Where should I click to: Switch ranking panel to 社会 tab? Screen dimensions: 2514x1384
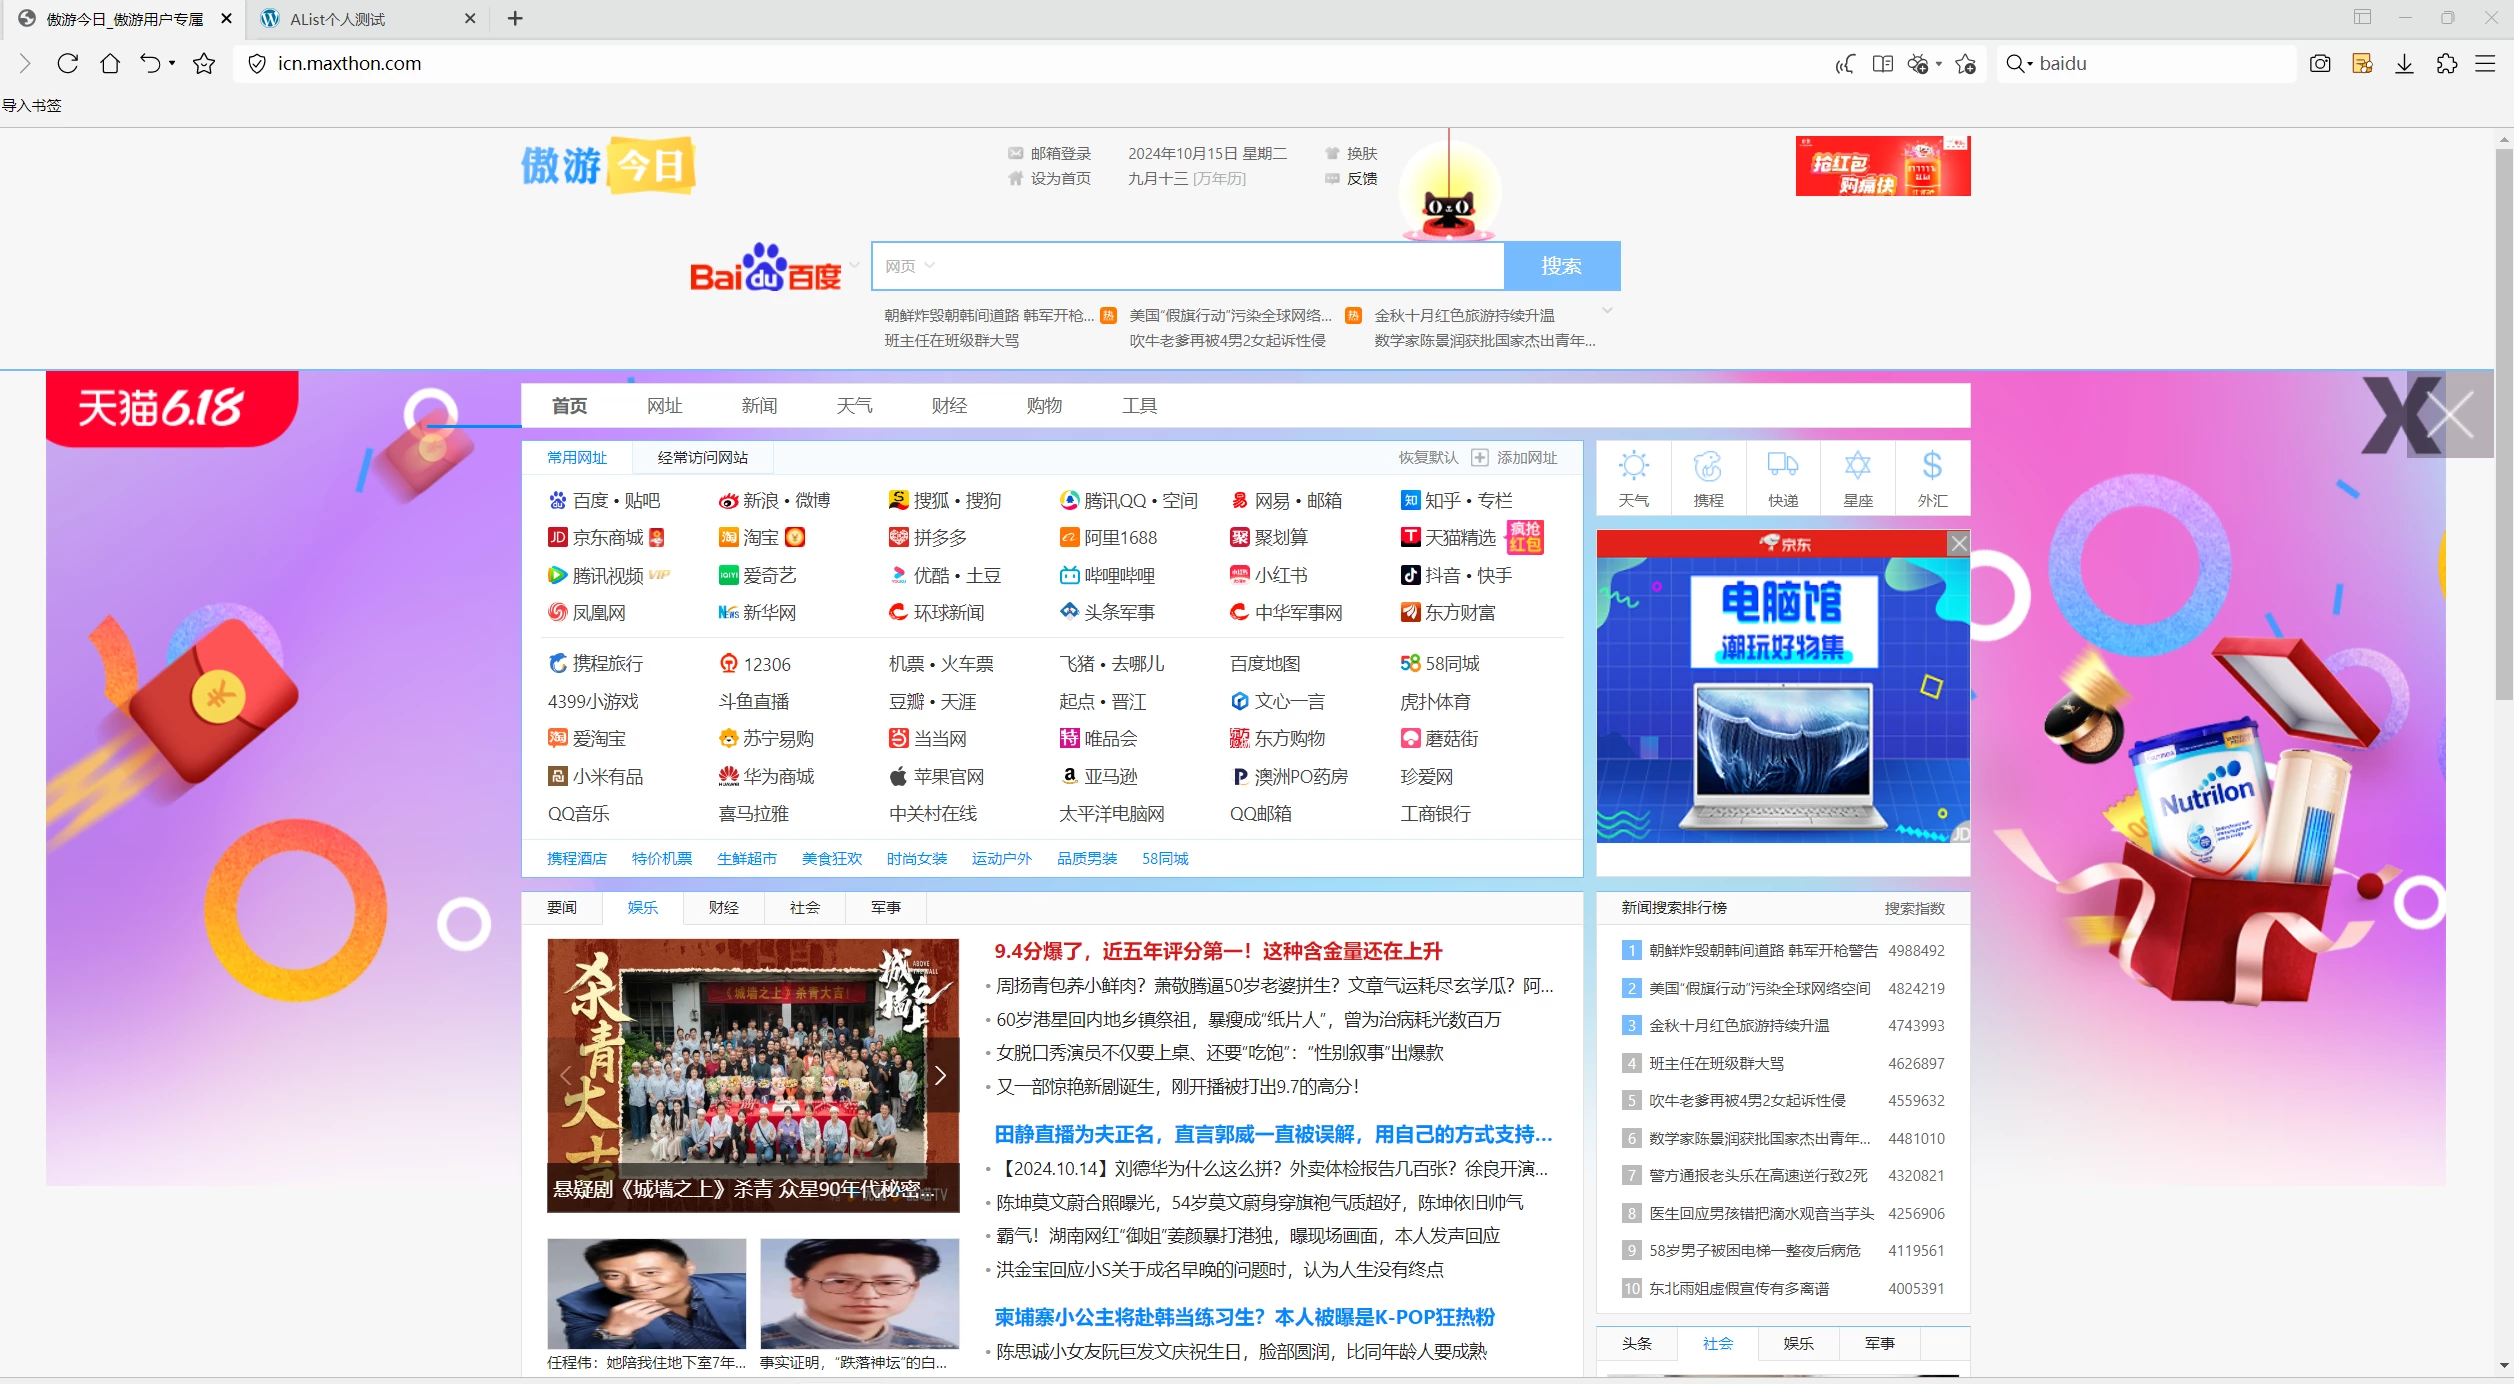(1718, 1343)
